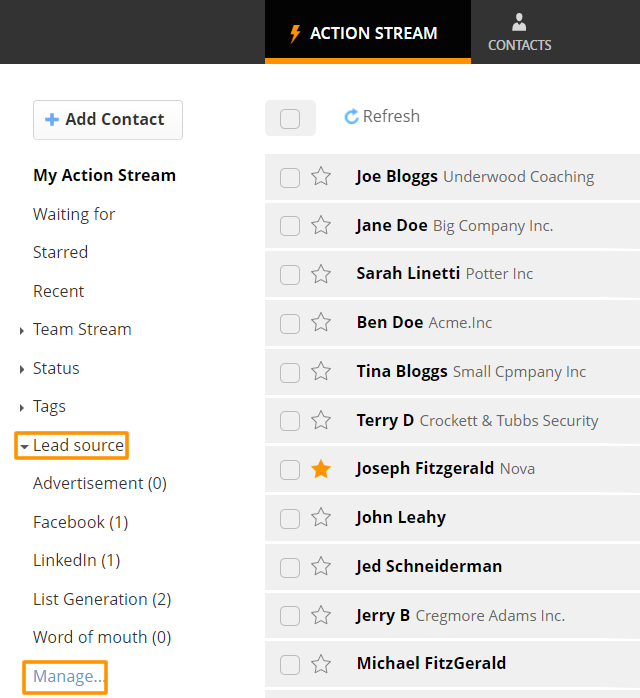Open Michael FitzGerald contact name
This screenshot has height=698, width=640.
[x=431, y=663]
